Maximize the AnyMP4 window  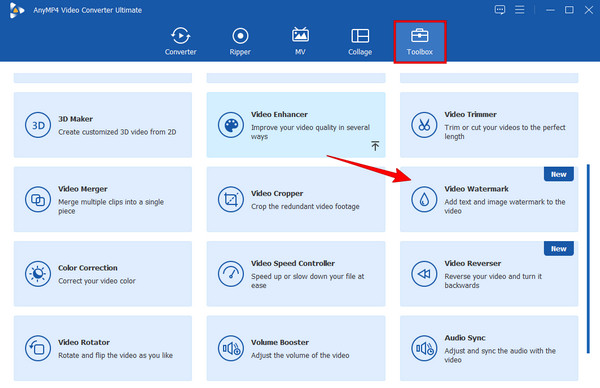569,10
